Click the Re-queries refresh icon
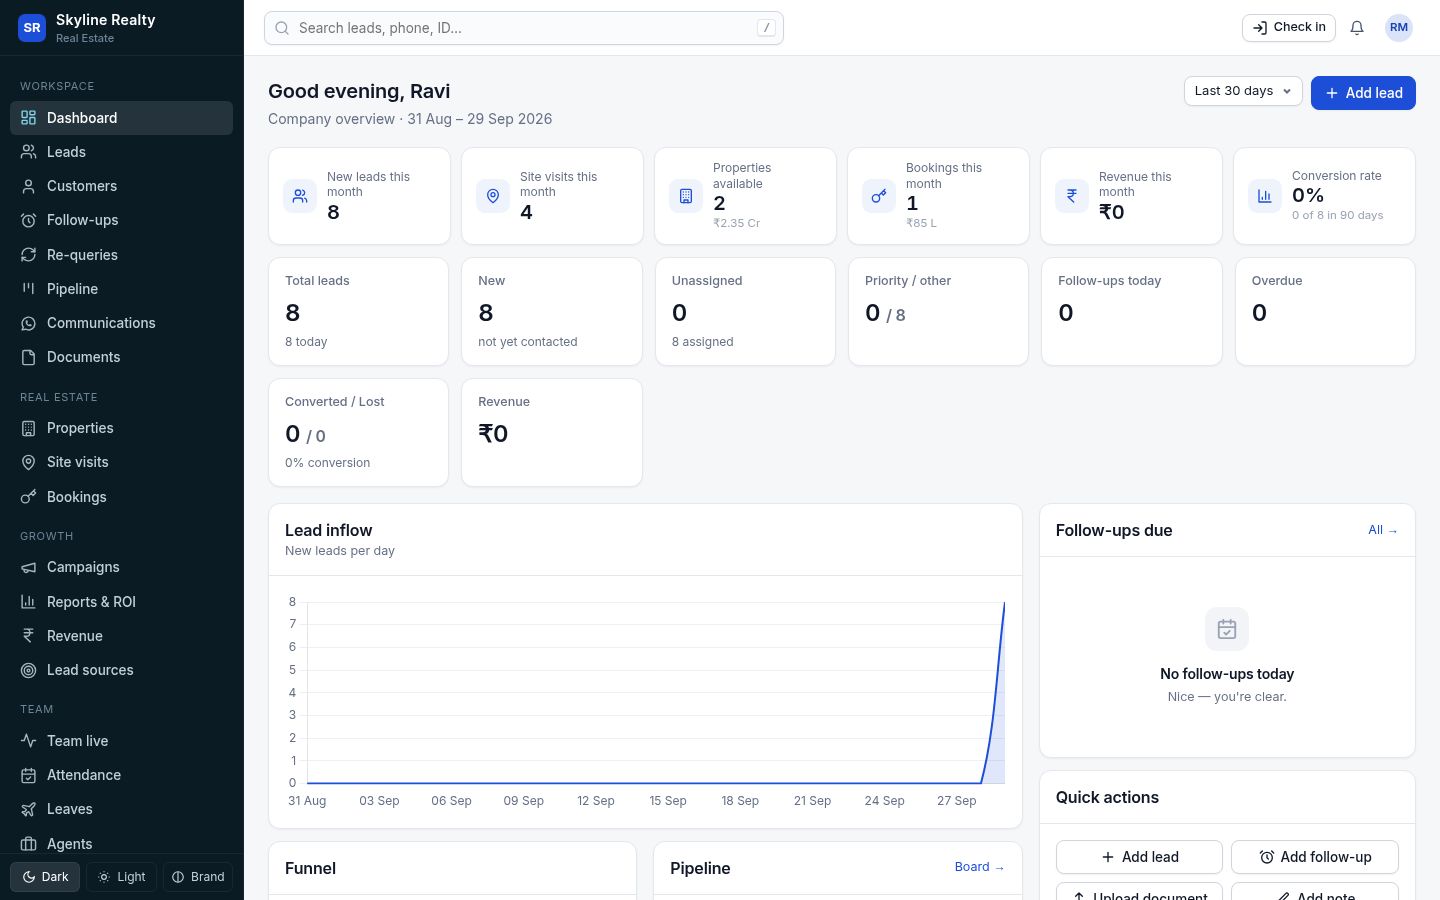 click(29, 255)
